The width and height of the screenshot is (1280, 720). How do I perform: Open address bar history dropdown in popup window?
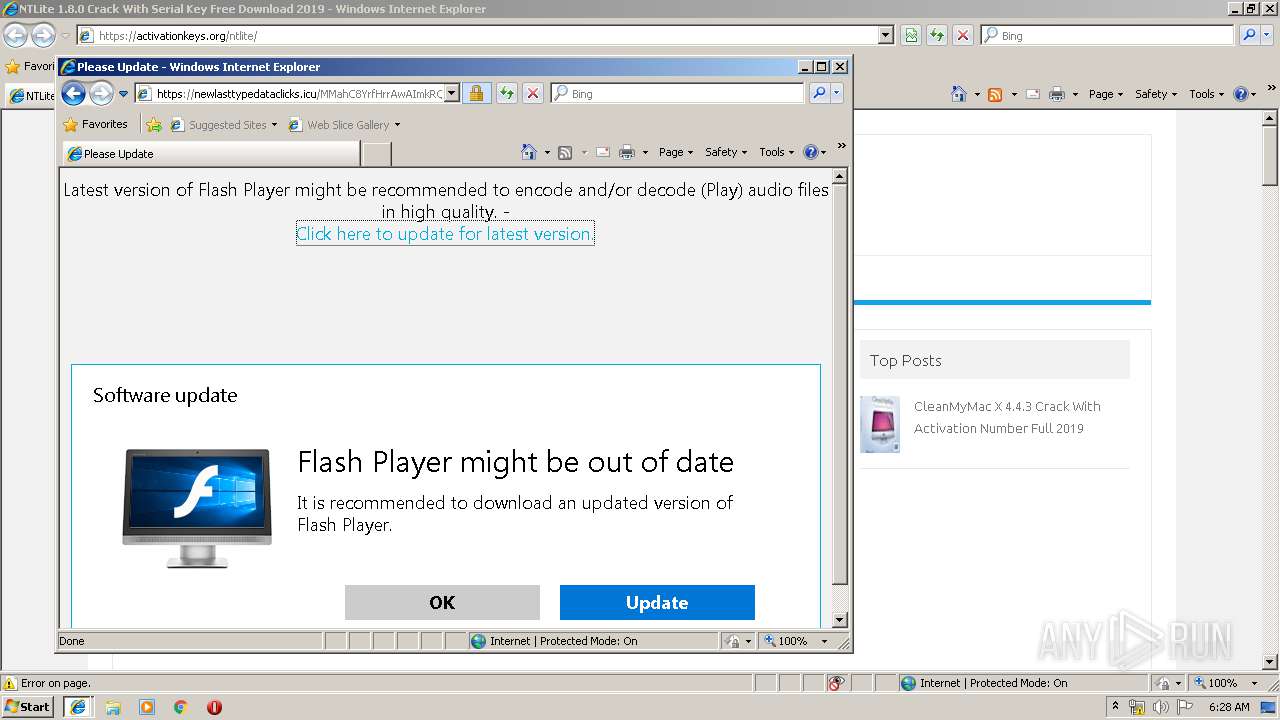[452, 93]
